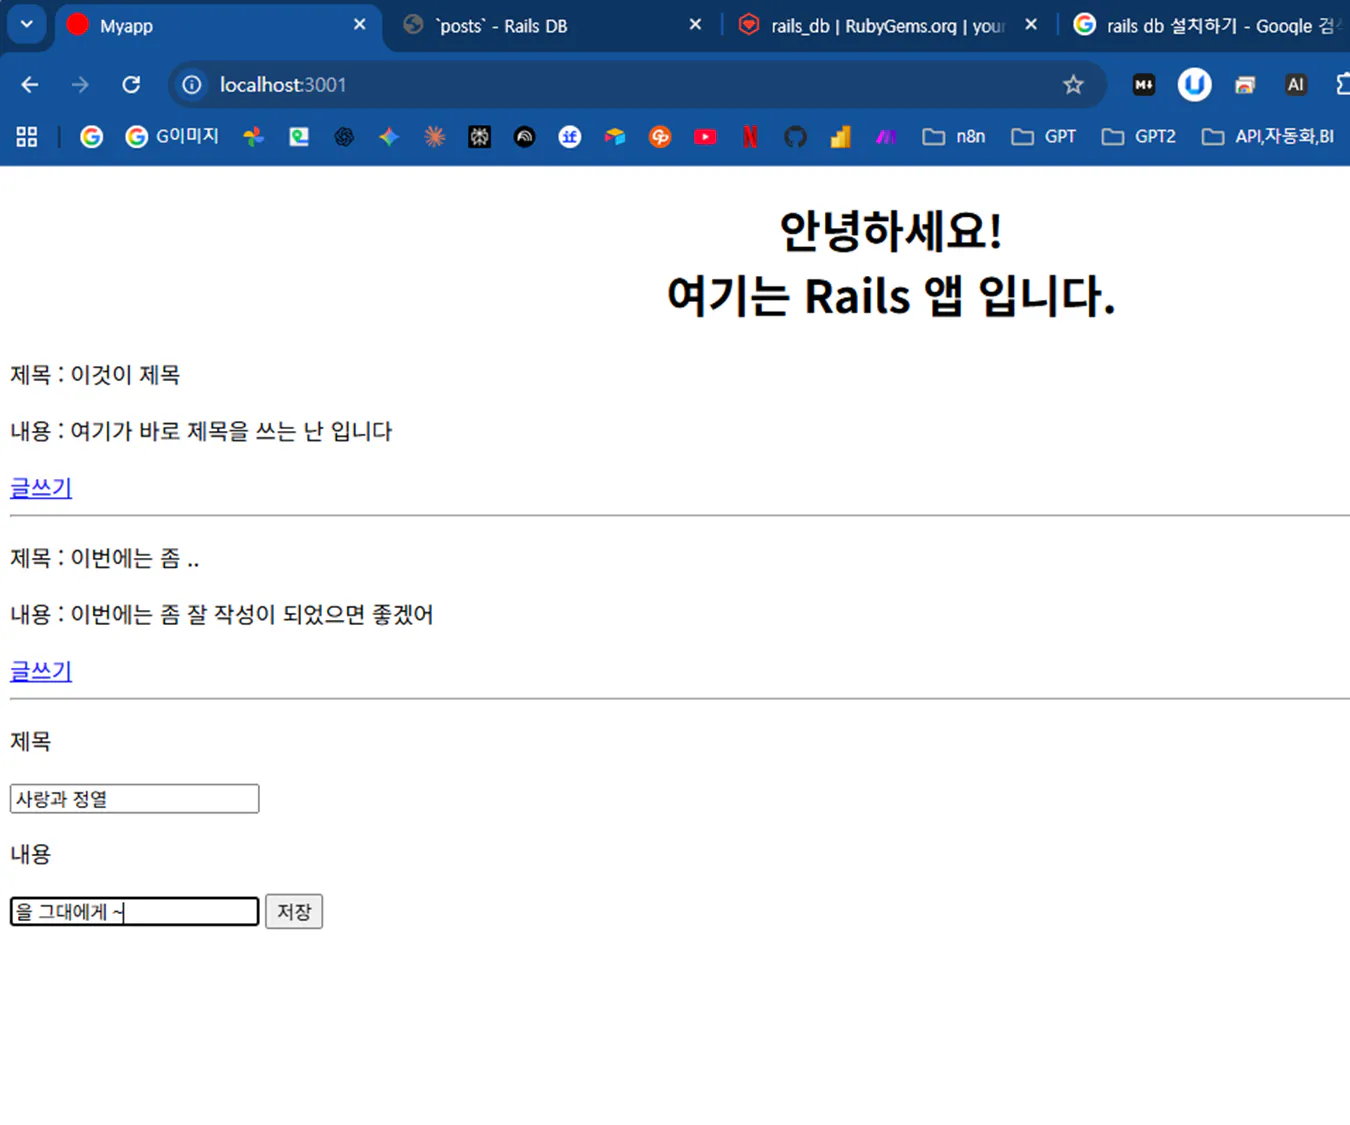Open the YouTube bookmark icon
Viewport: 1350px width, 1125px height.
click(x=704, y=137)
